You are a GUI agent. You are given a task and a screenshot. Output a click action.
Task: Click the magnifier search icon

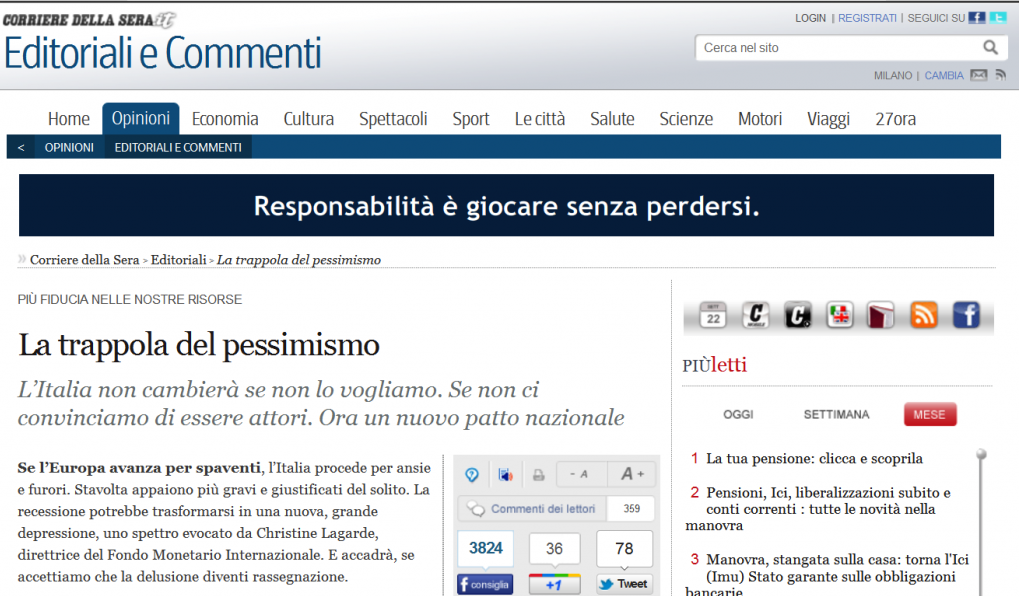point(990,47)
